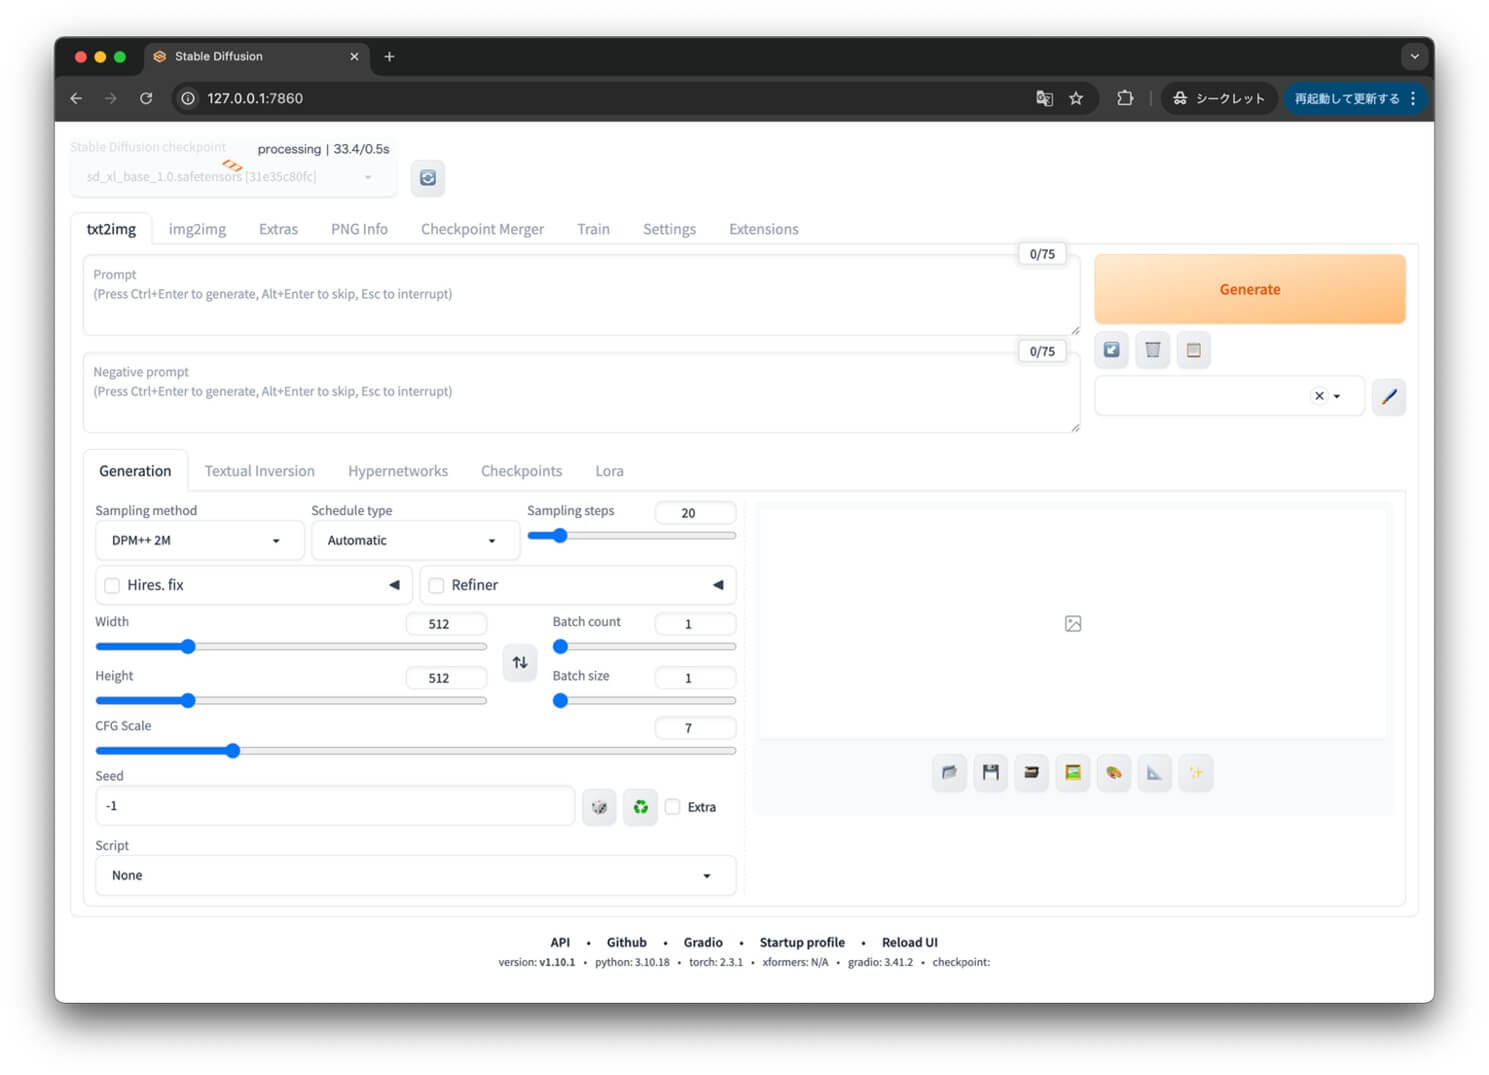
Task: View site information icon in address bar
Action: pos(187,98)
